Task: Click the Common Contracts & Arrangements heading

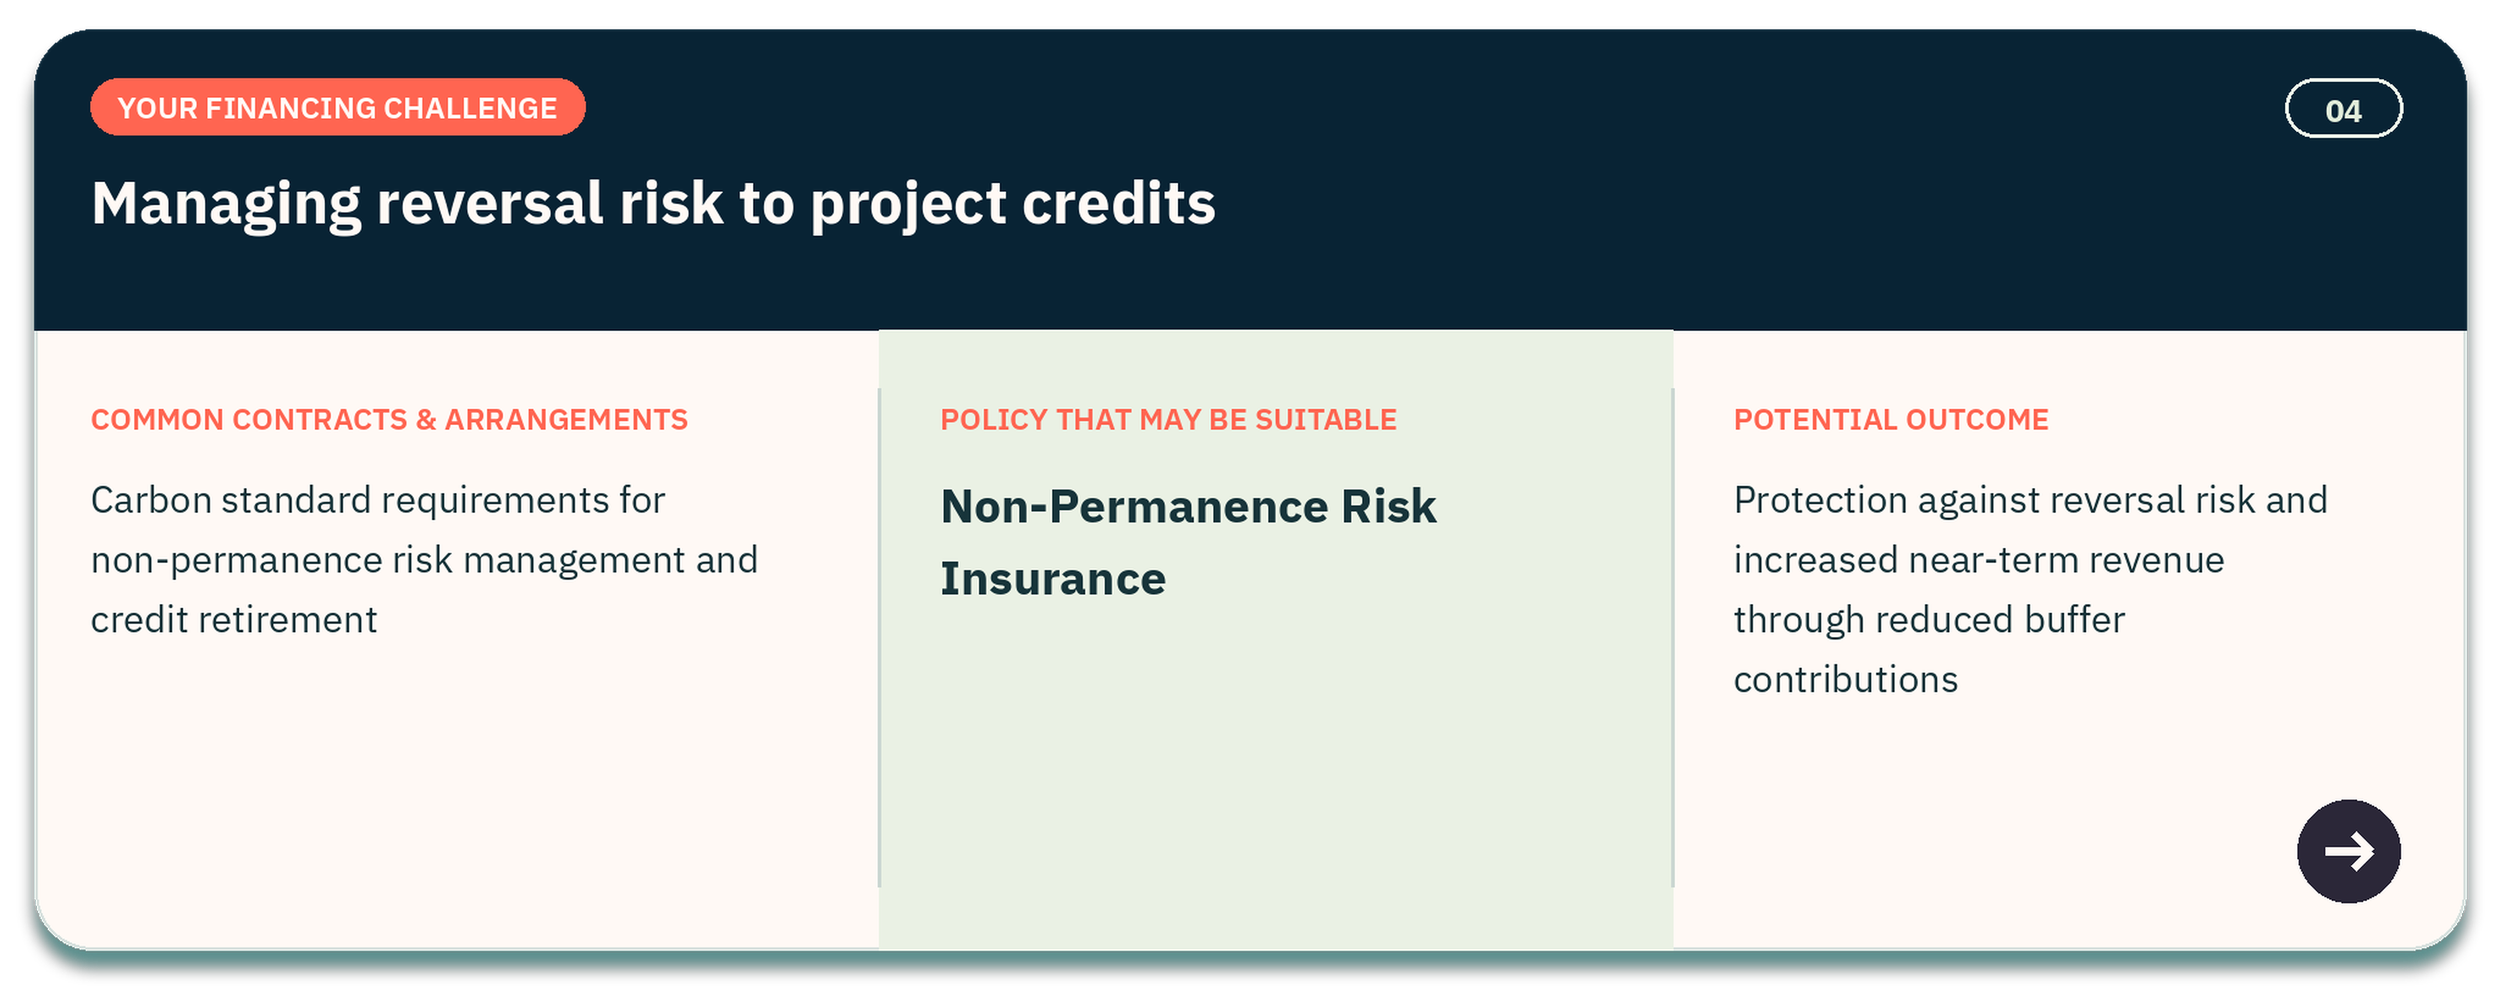Action: pyautogui.click(x=389, y=419)
